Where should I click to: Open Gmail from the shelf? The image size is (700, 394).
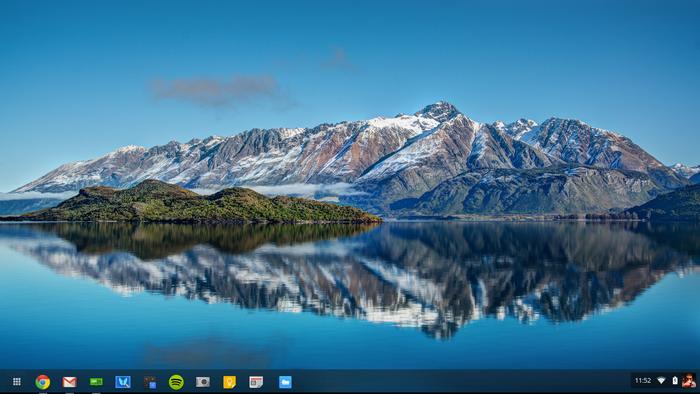(x=70, y=382)
